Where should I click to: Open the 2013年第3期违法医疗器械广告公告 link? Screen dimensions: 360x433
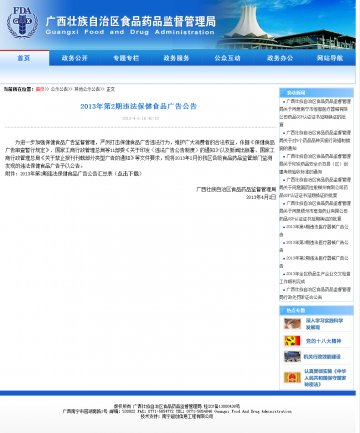(314, 246)
